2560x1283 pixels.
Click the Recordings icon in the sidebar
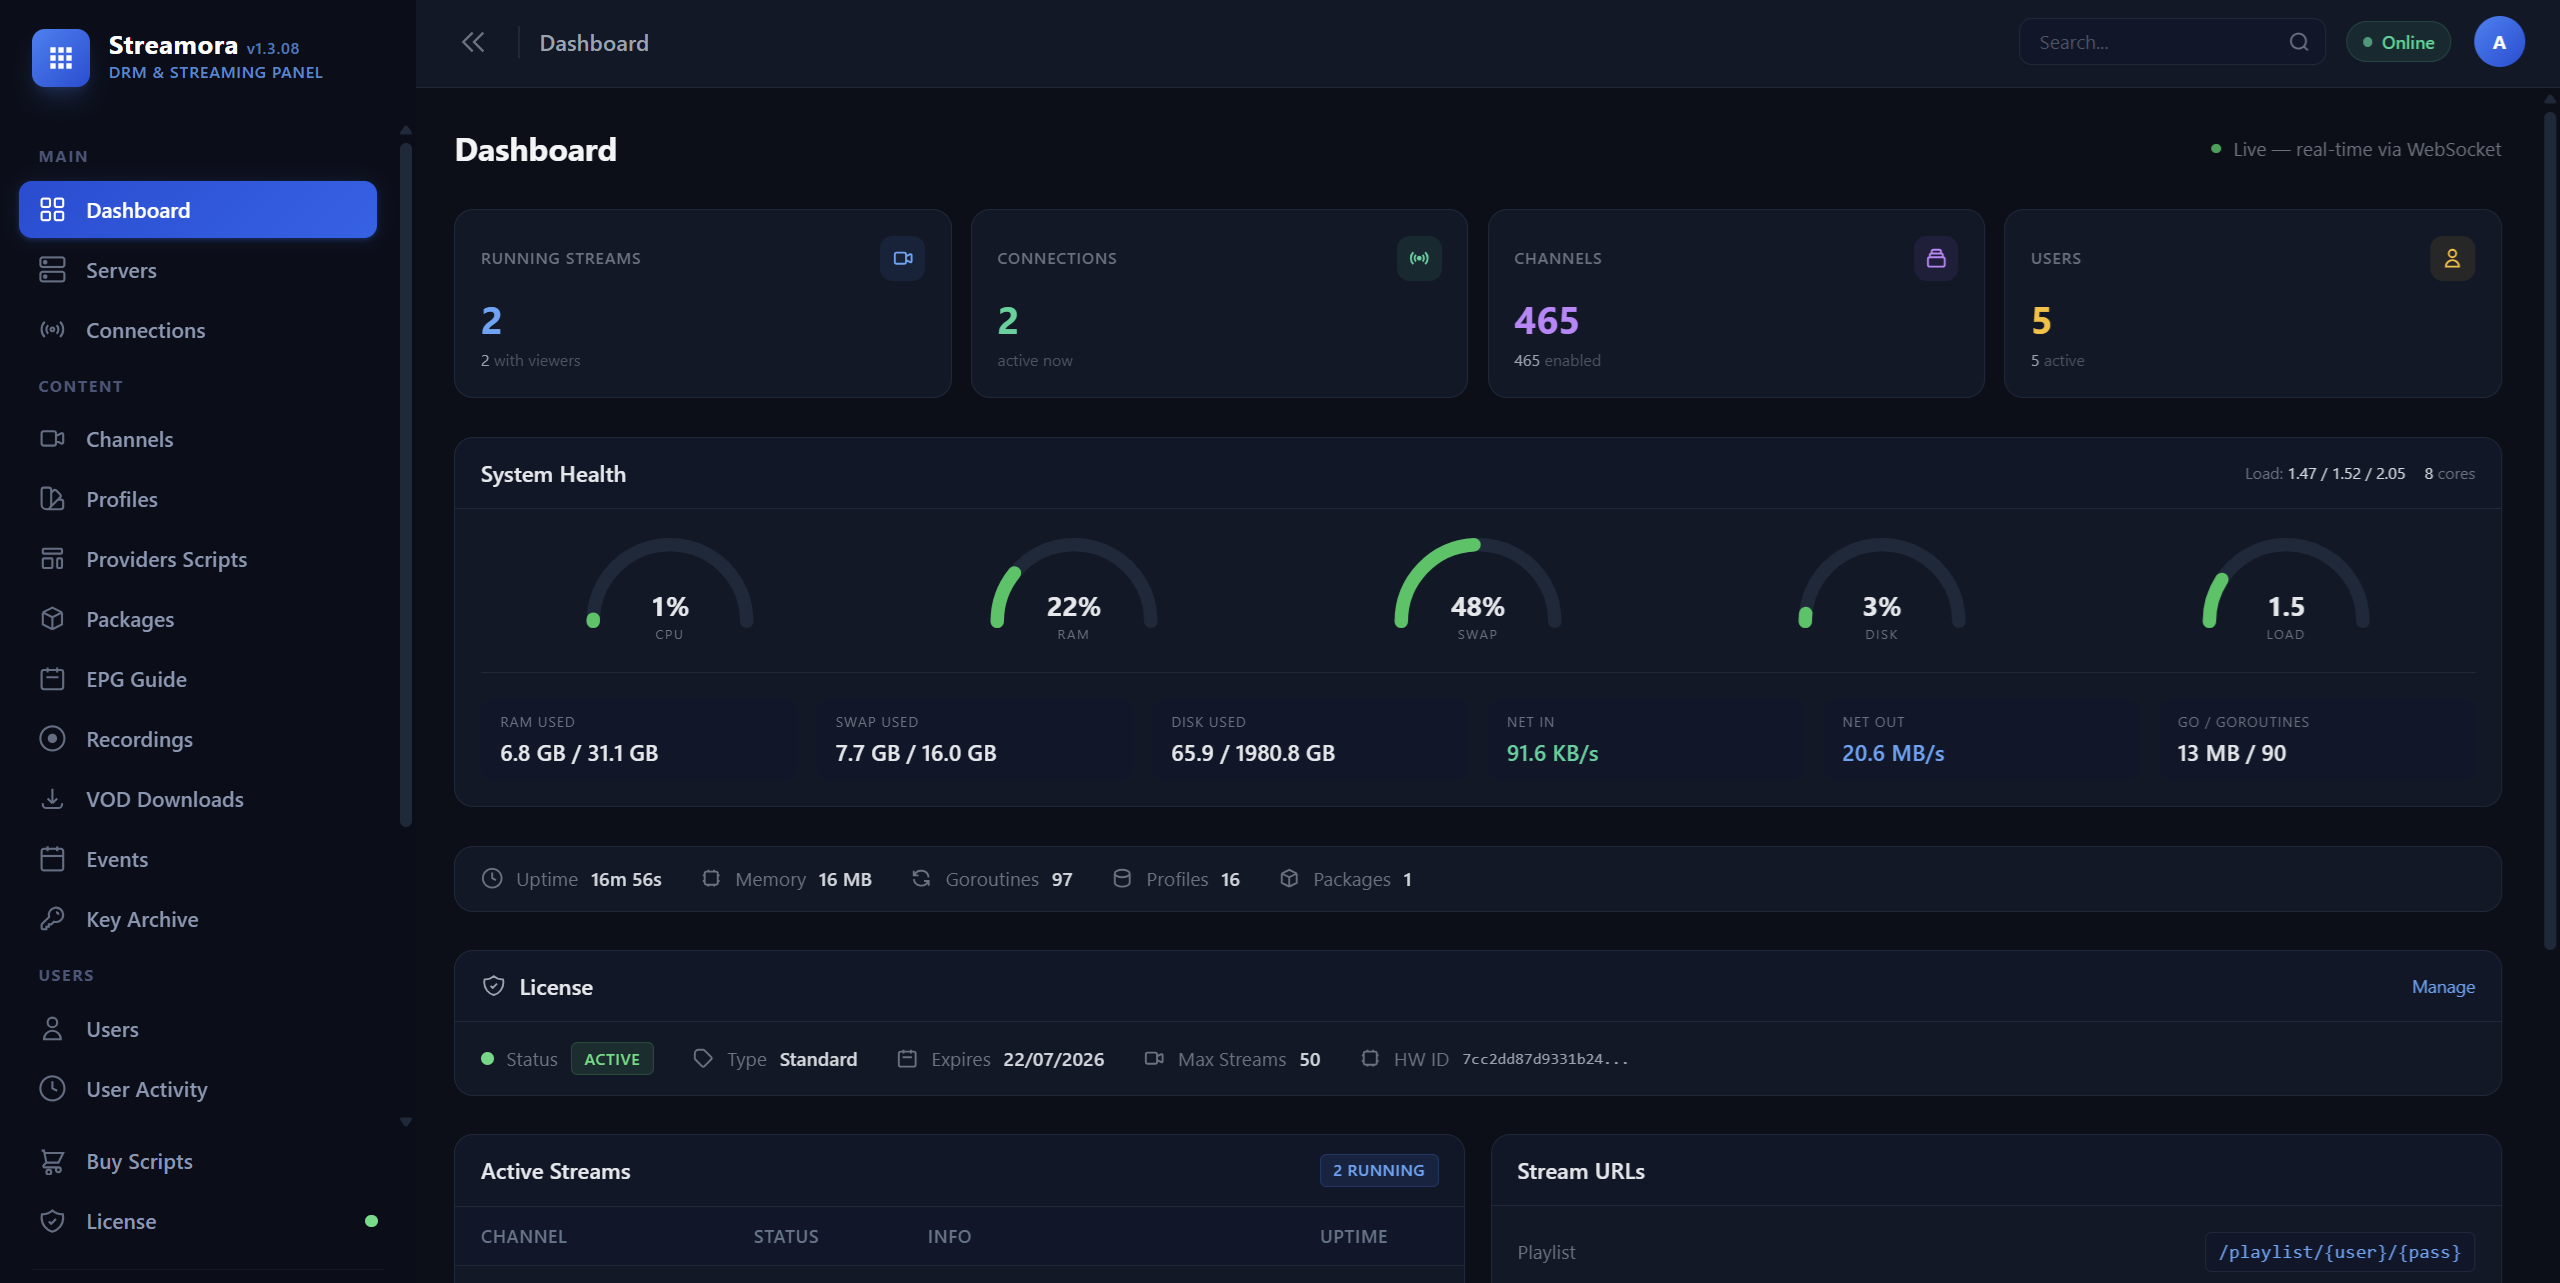(x=53, y=738)
